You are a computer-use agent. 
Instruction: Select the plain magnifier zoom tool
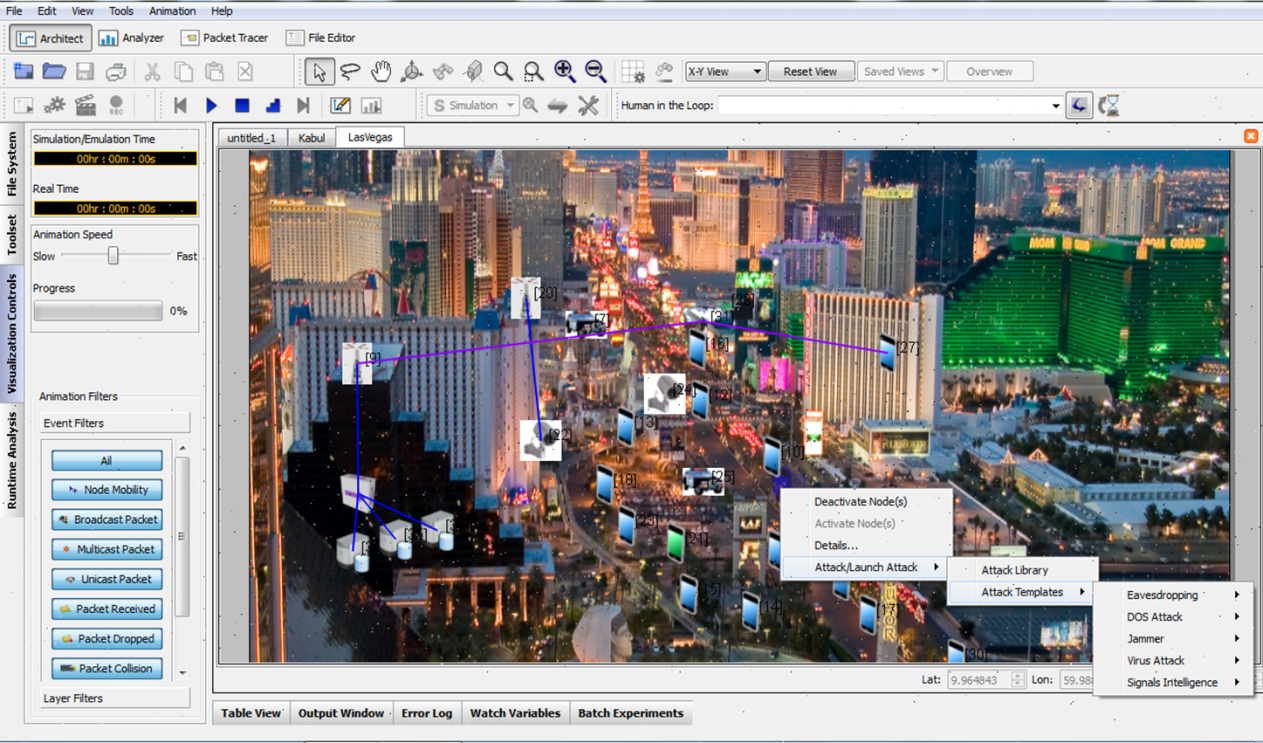503,71
